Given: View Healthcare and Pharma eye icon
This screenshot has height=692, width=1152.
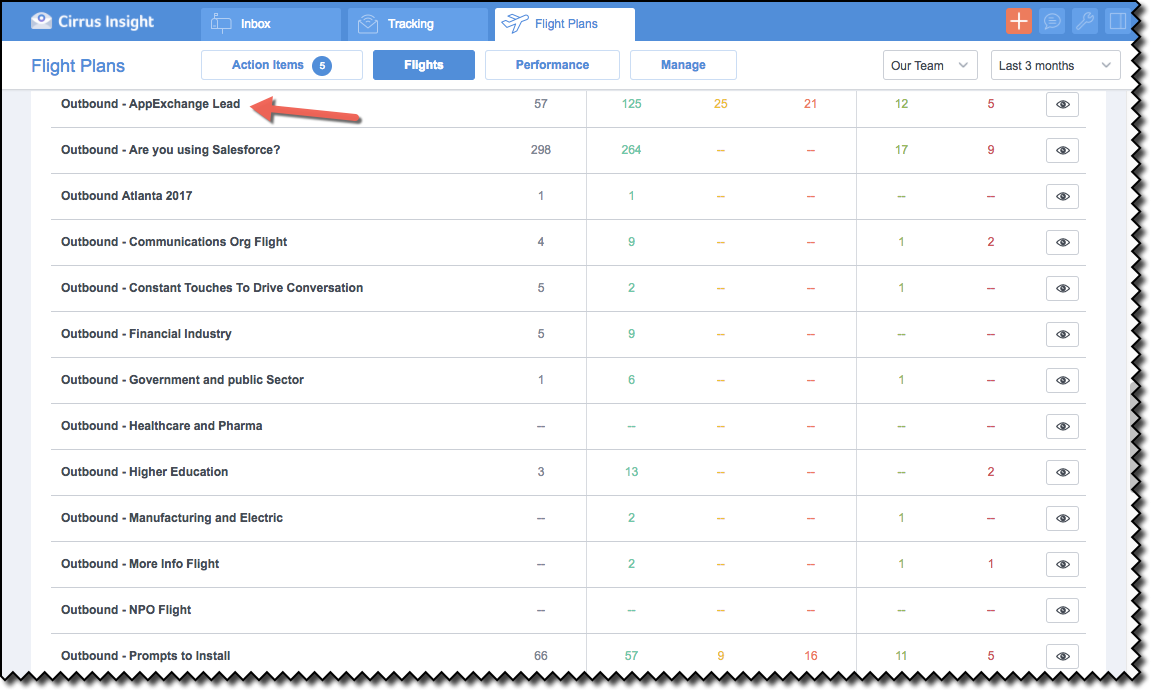Looking at the screenshot, I should coord(1062,426).
